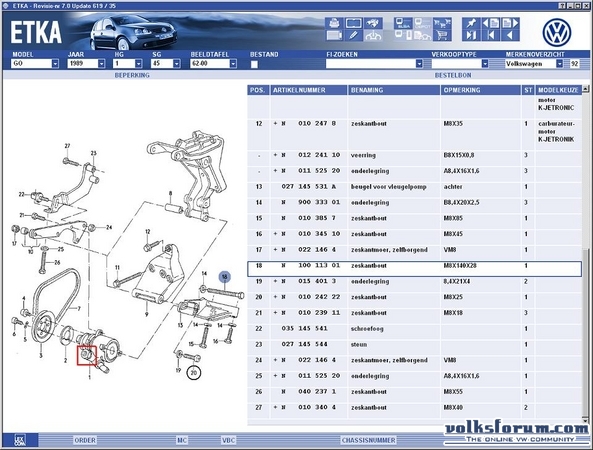Viewport: 593px width, 450px height.
Task: Expand the HG dropdown
Action: tap(138, 64)
